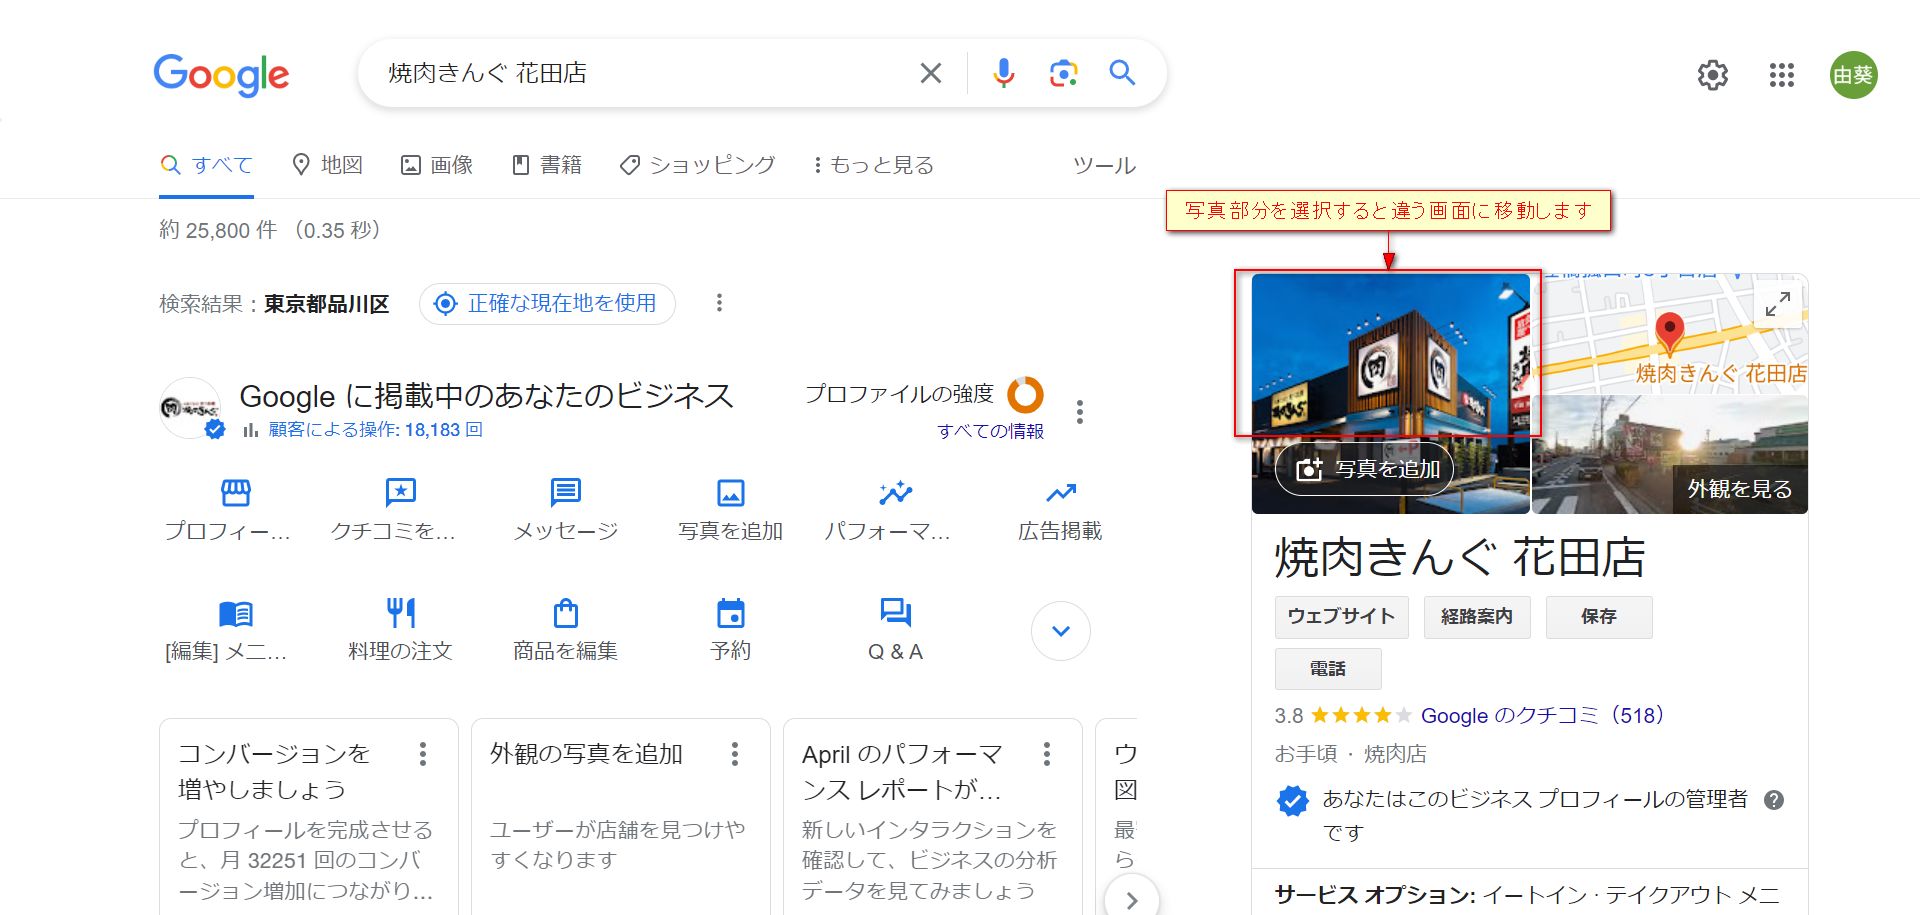Screen dimensions: 1920x915
Task: Submit search with the magnifying glass icon
Action: point(1122,73)
